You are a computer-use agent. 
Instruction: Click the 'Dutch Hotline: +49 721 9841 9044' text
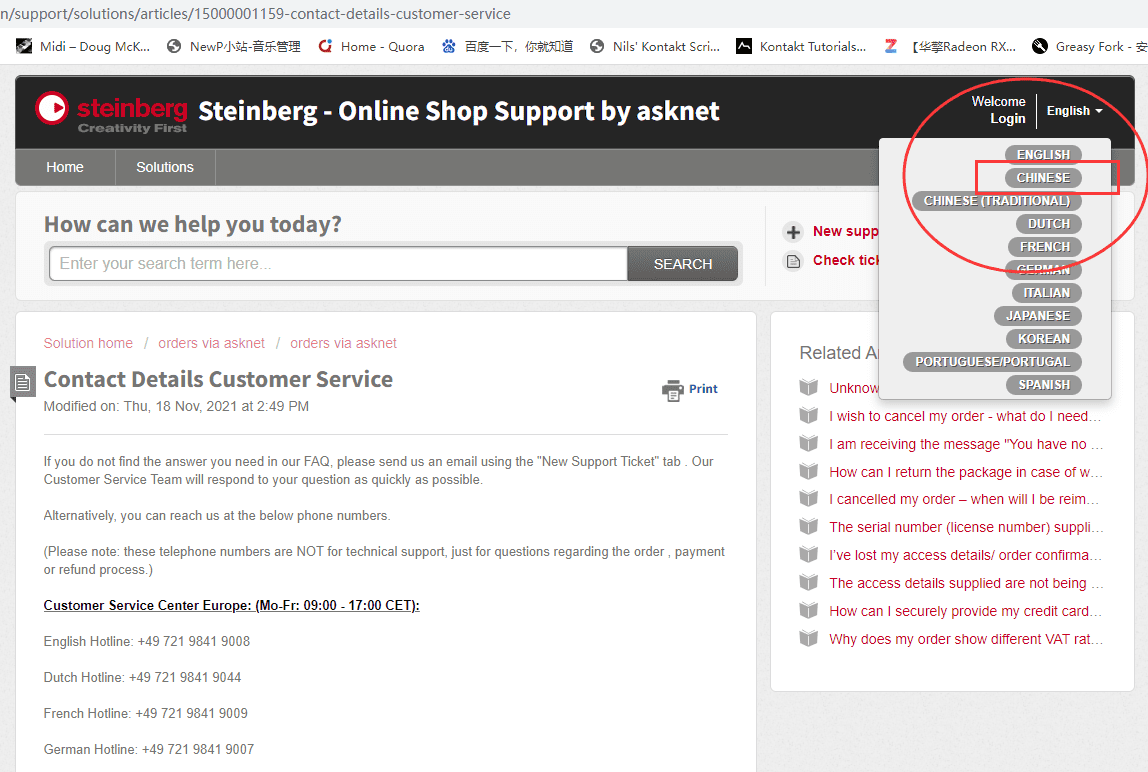[x=142, y=677]
